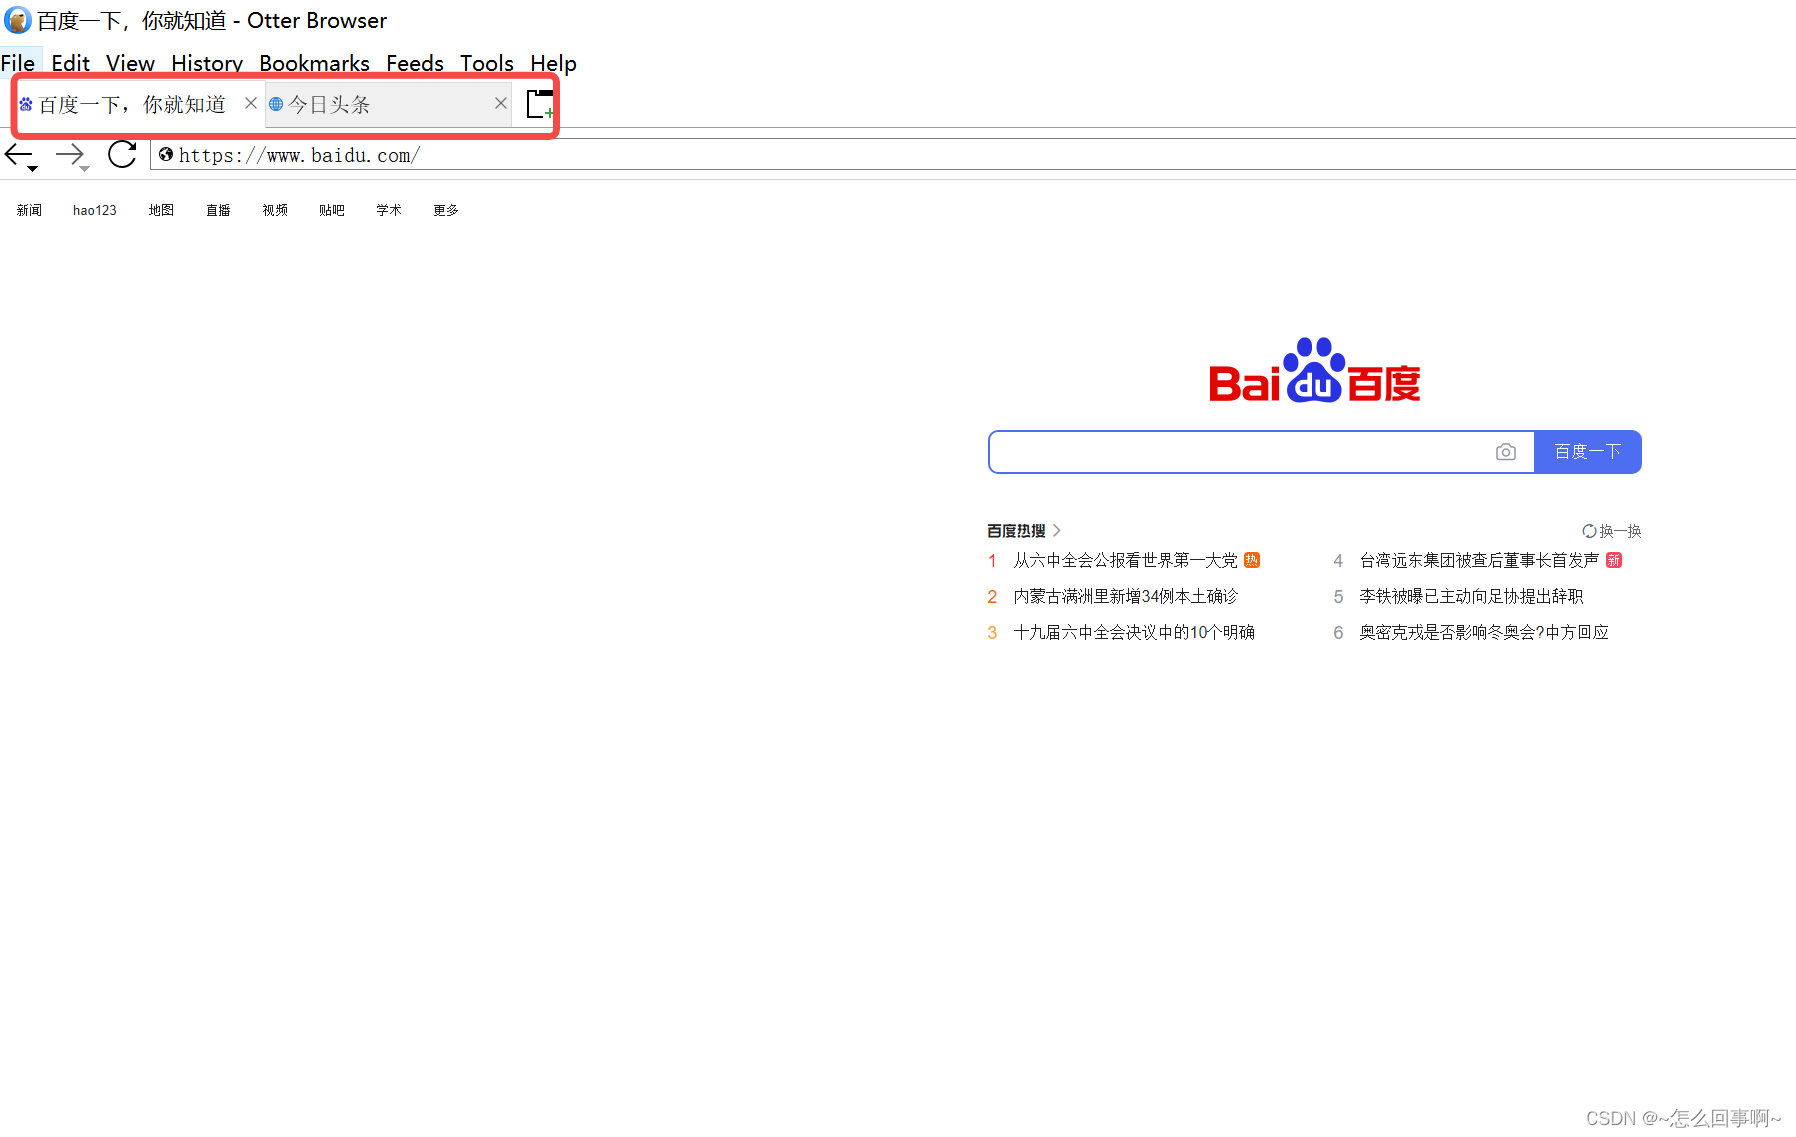Screen dimensions: 1796x1137
Task: Click the Baidu paw logo
Action: (1314, 370)
